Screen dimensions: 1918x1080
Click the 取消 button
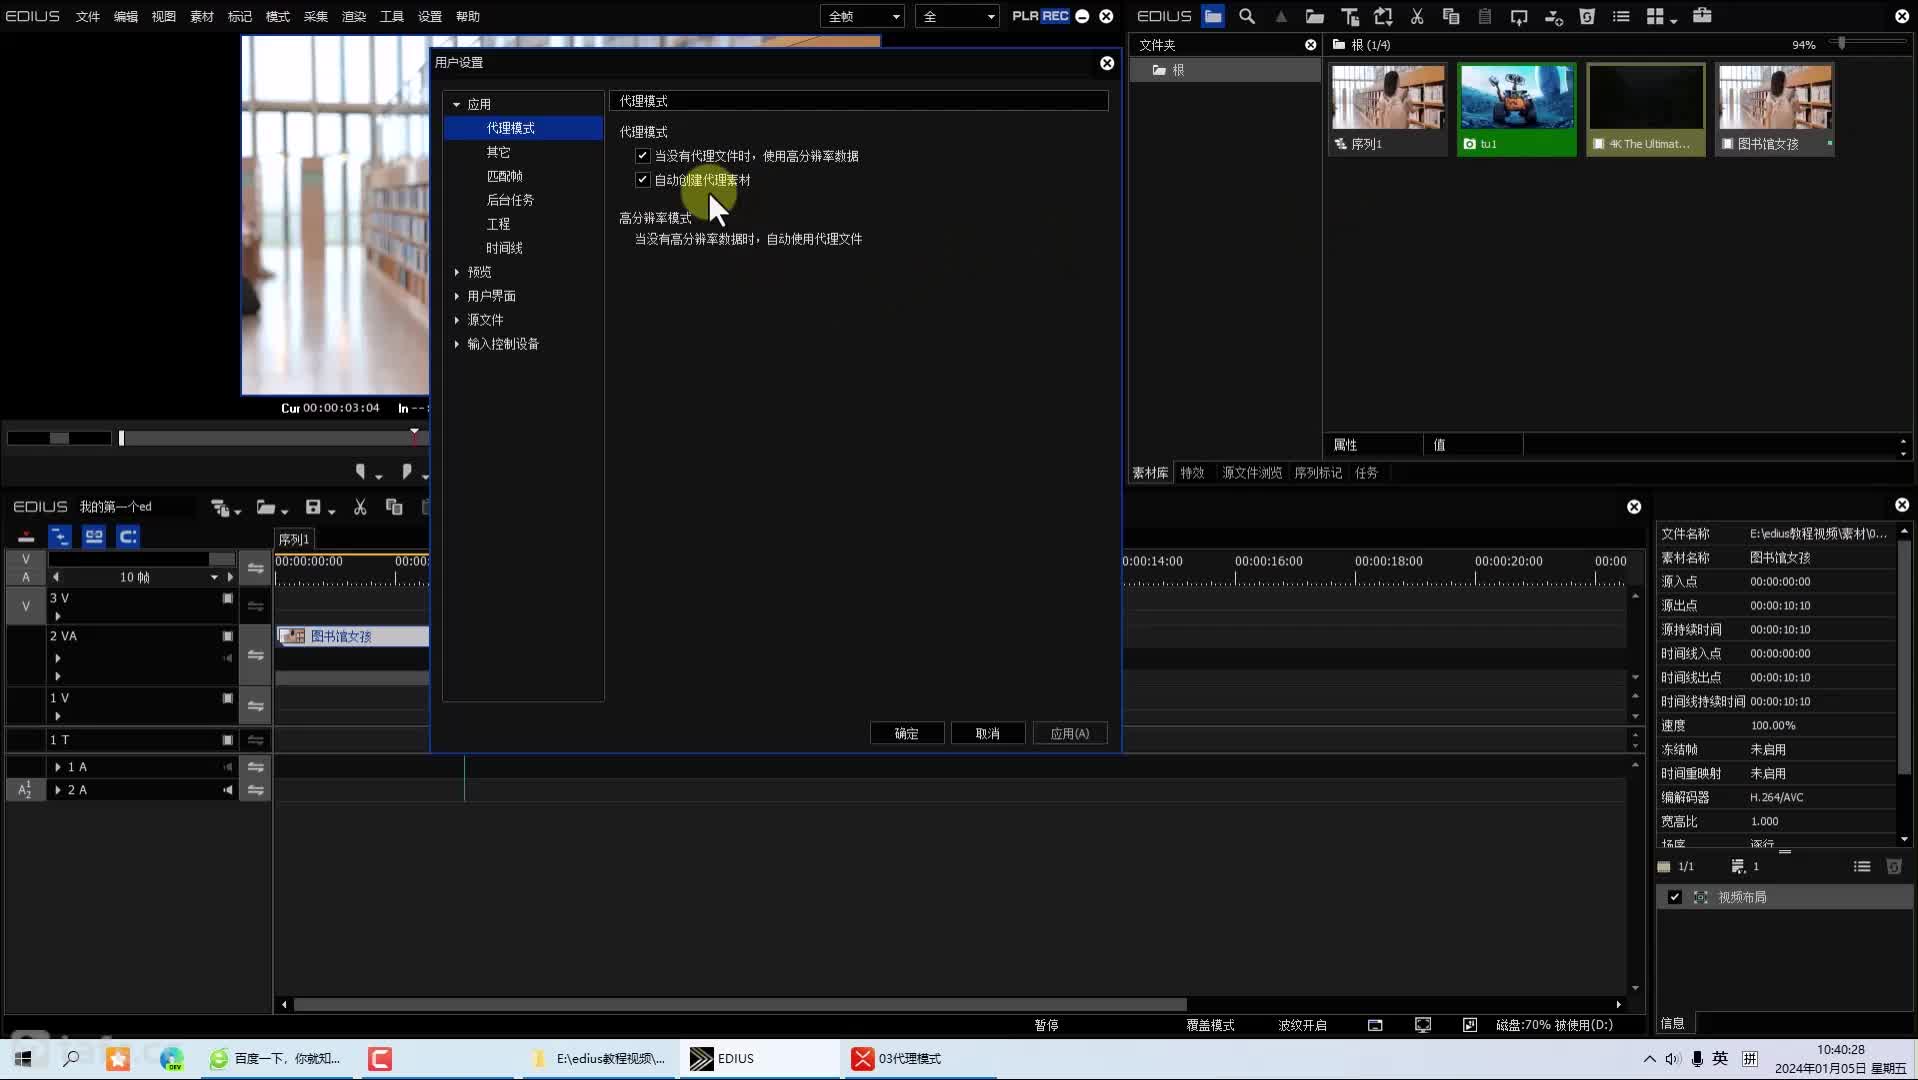[x=988, y=733]
